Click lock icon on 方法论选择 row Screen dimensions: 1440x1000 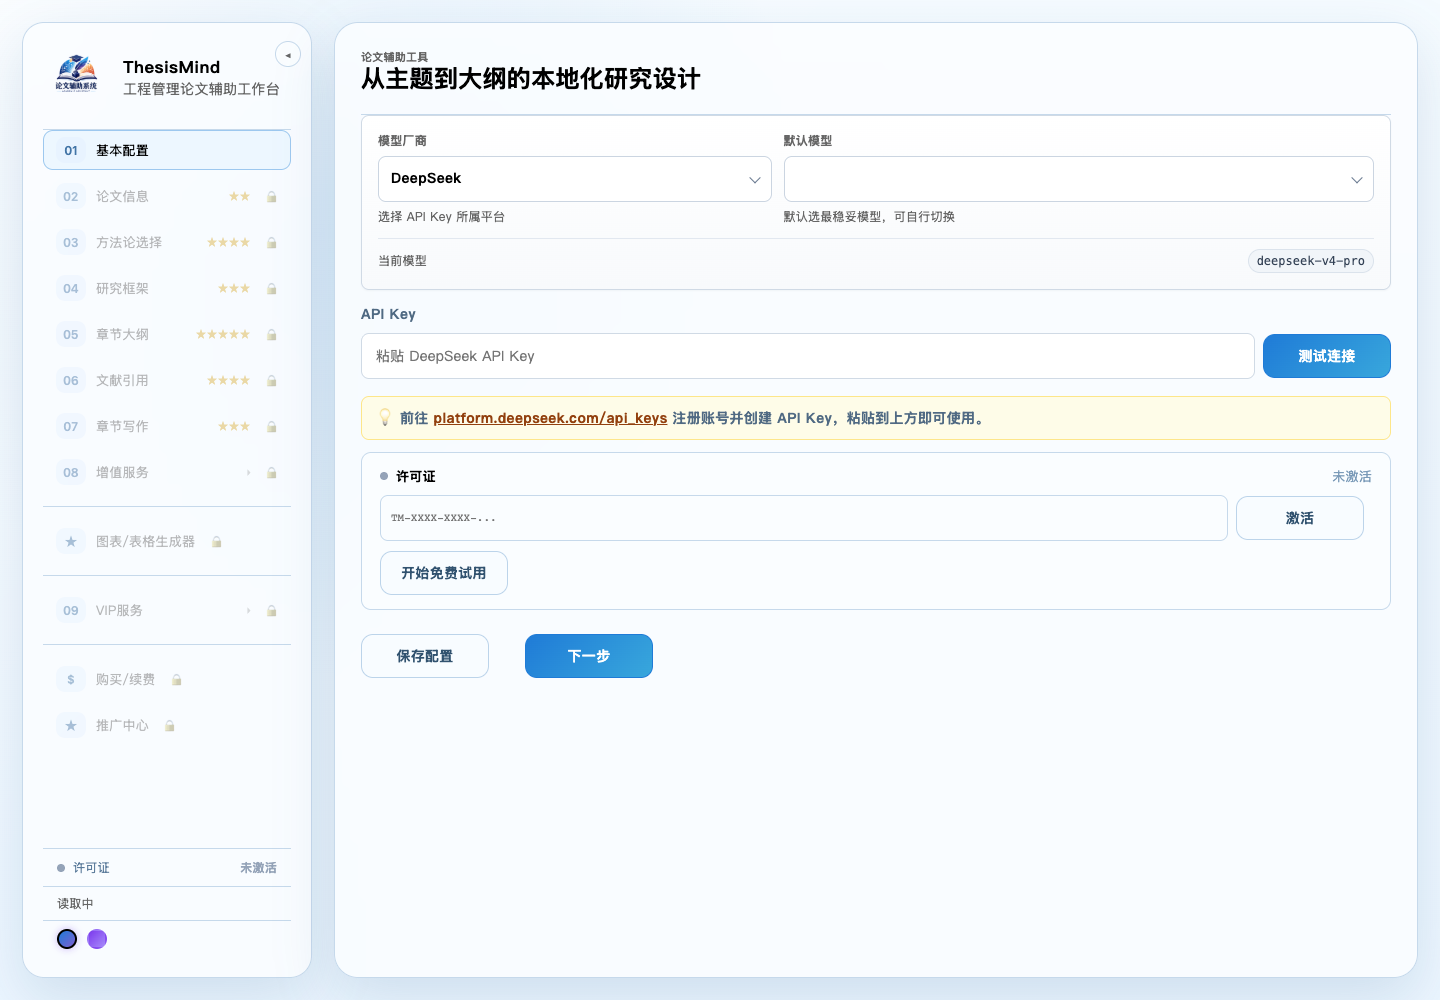click(x=272, y=243)
